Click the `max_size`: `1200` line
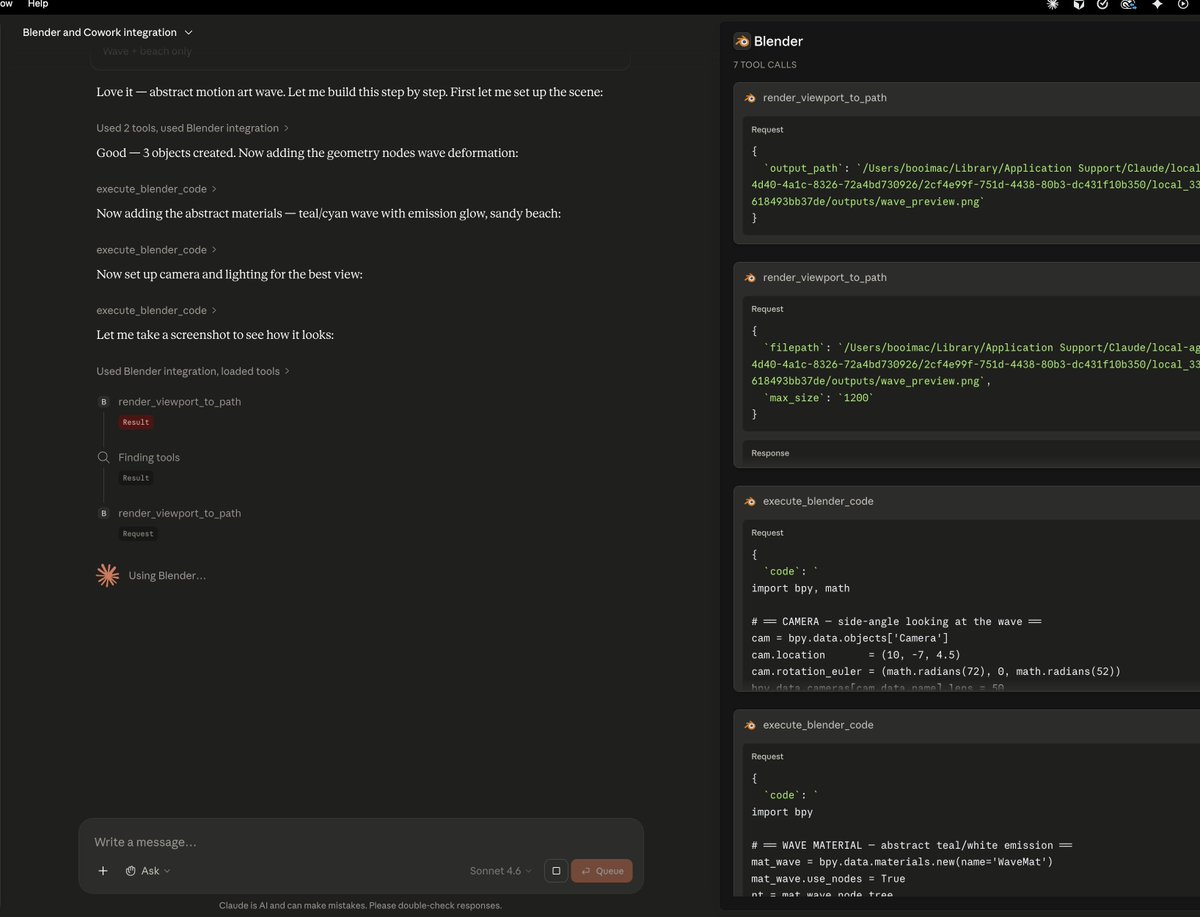 [819, 397]
